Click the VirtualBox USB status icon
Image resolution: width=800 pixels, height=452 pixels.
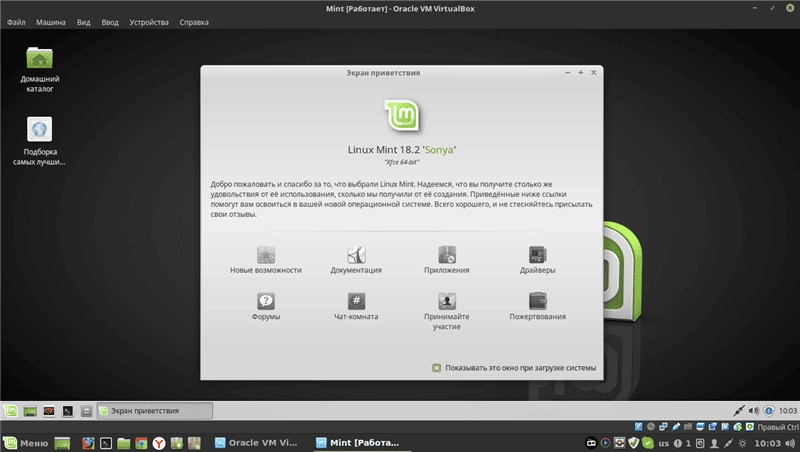point(676,427)
